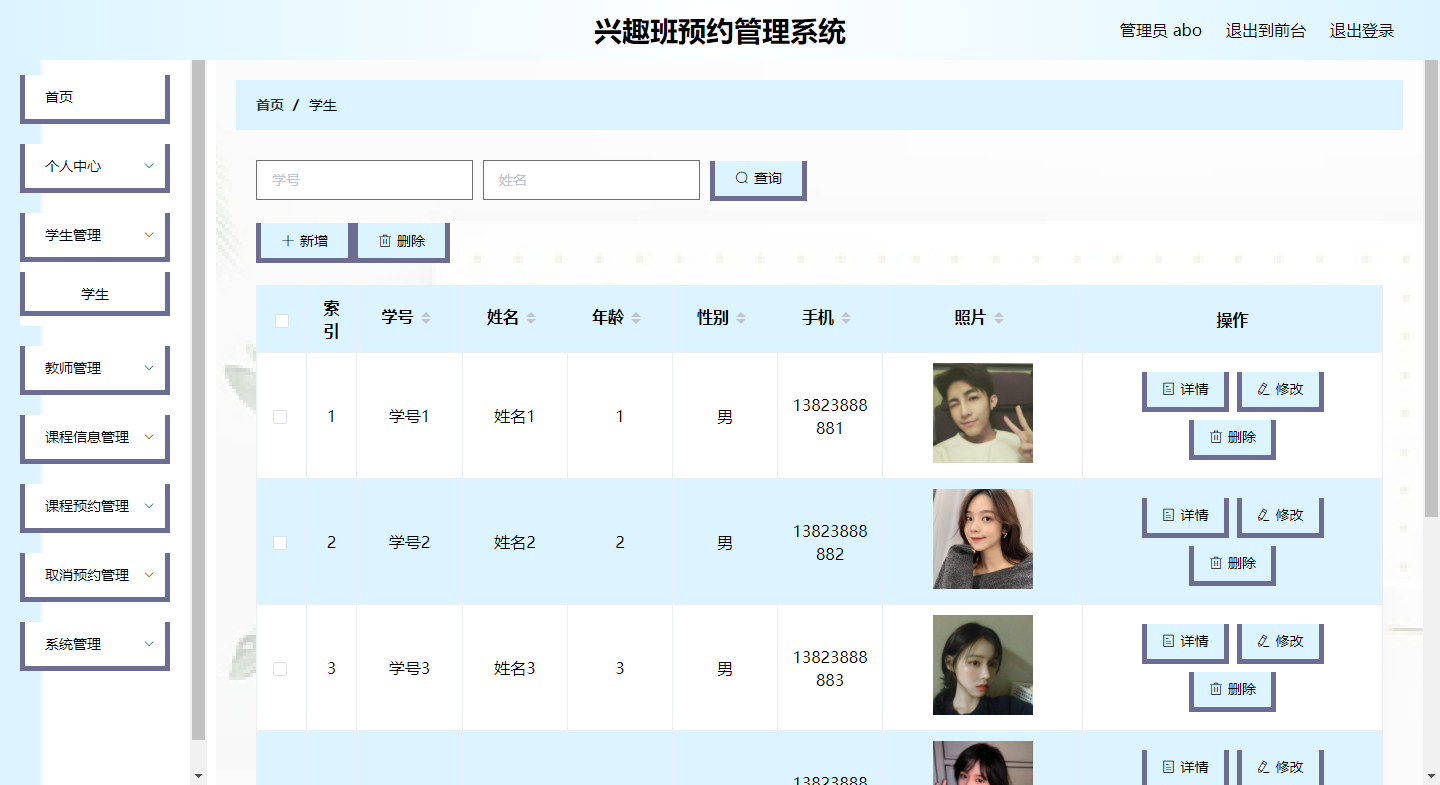
Task: Click the plus icon on the 新增 button
Action: click(x=288, y=241)
